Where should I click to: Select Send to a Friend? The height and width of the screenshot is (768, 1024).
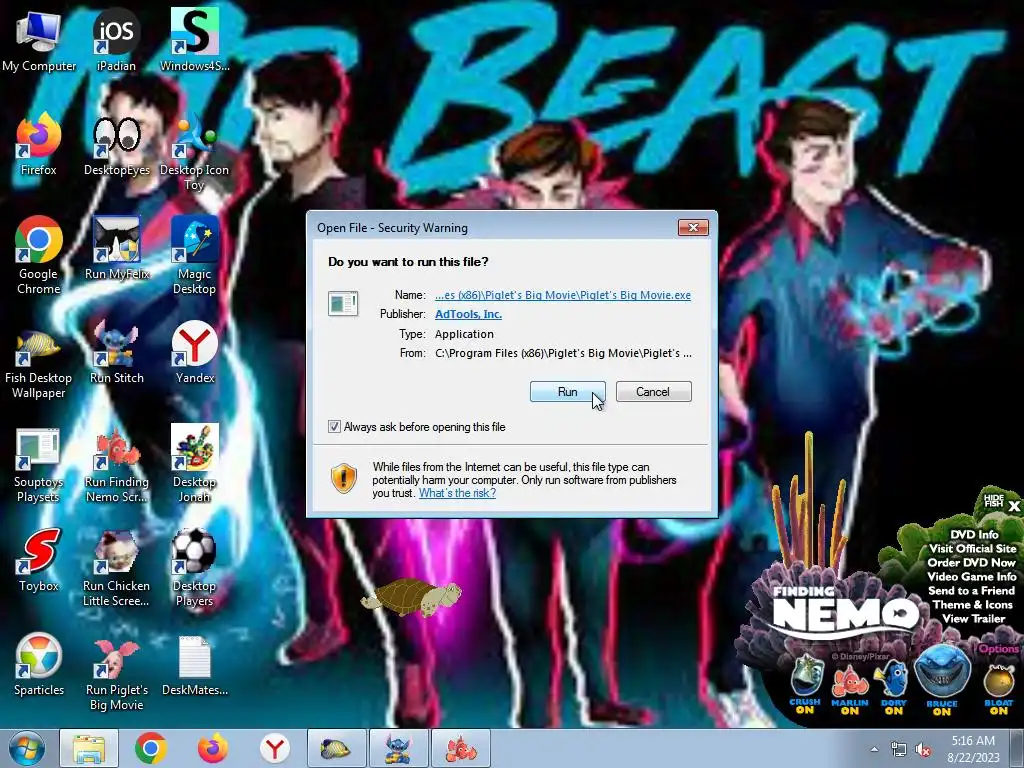972,590
